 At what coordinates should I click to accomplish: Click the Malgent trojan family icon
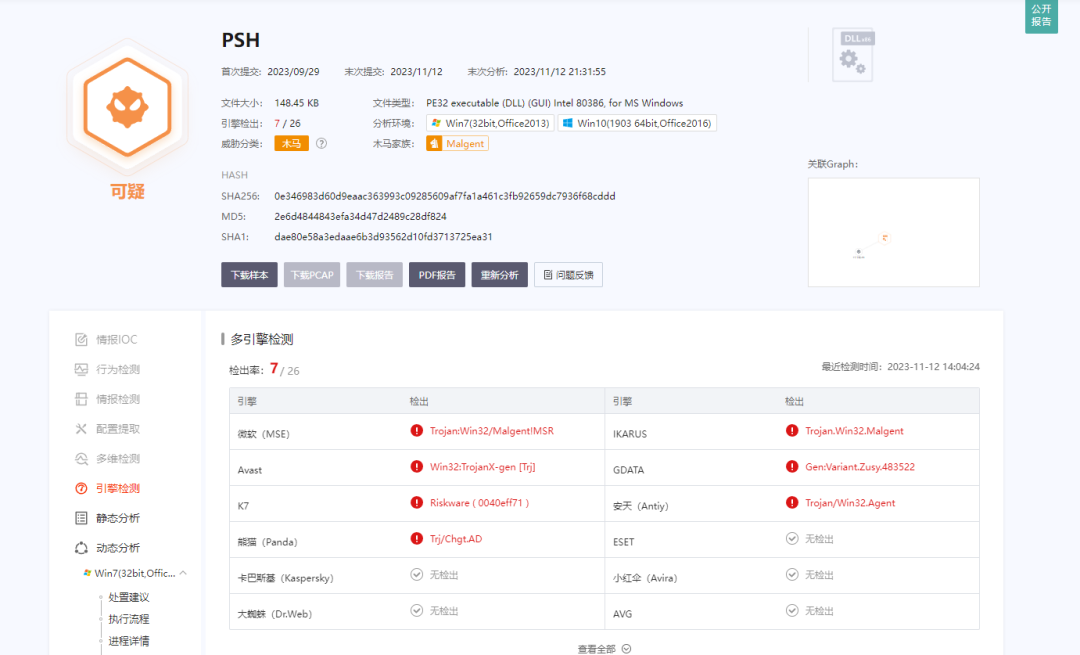click(434, 143)
